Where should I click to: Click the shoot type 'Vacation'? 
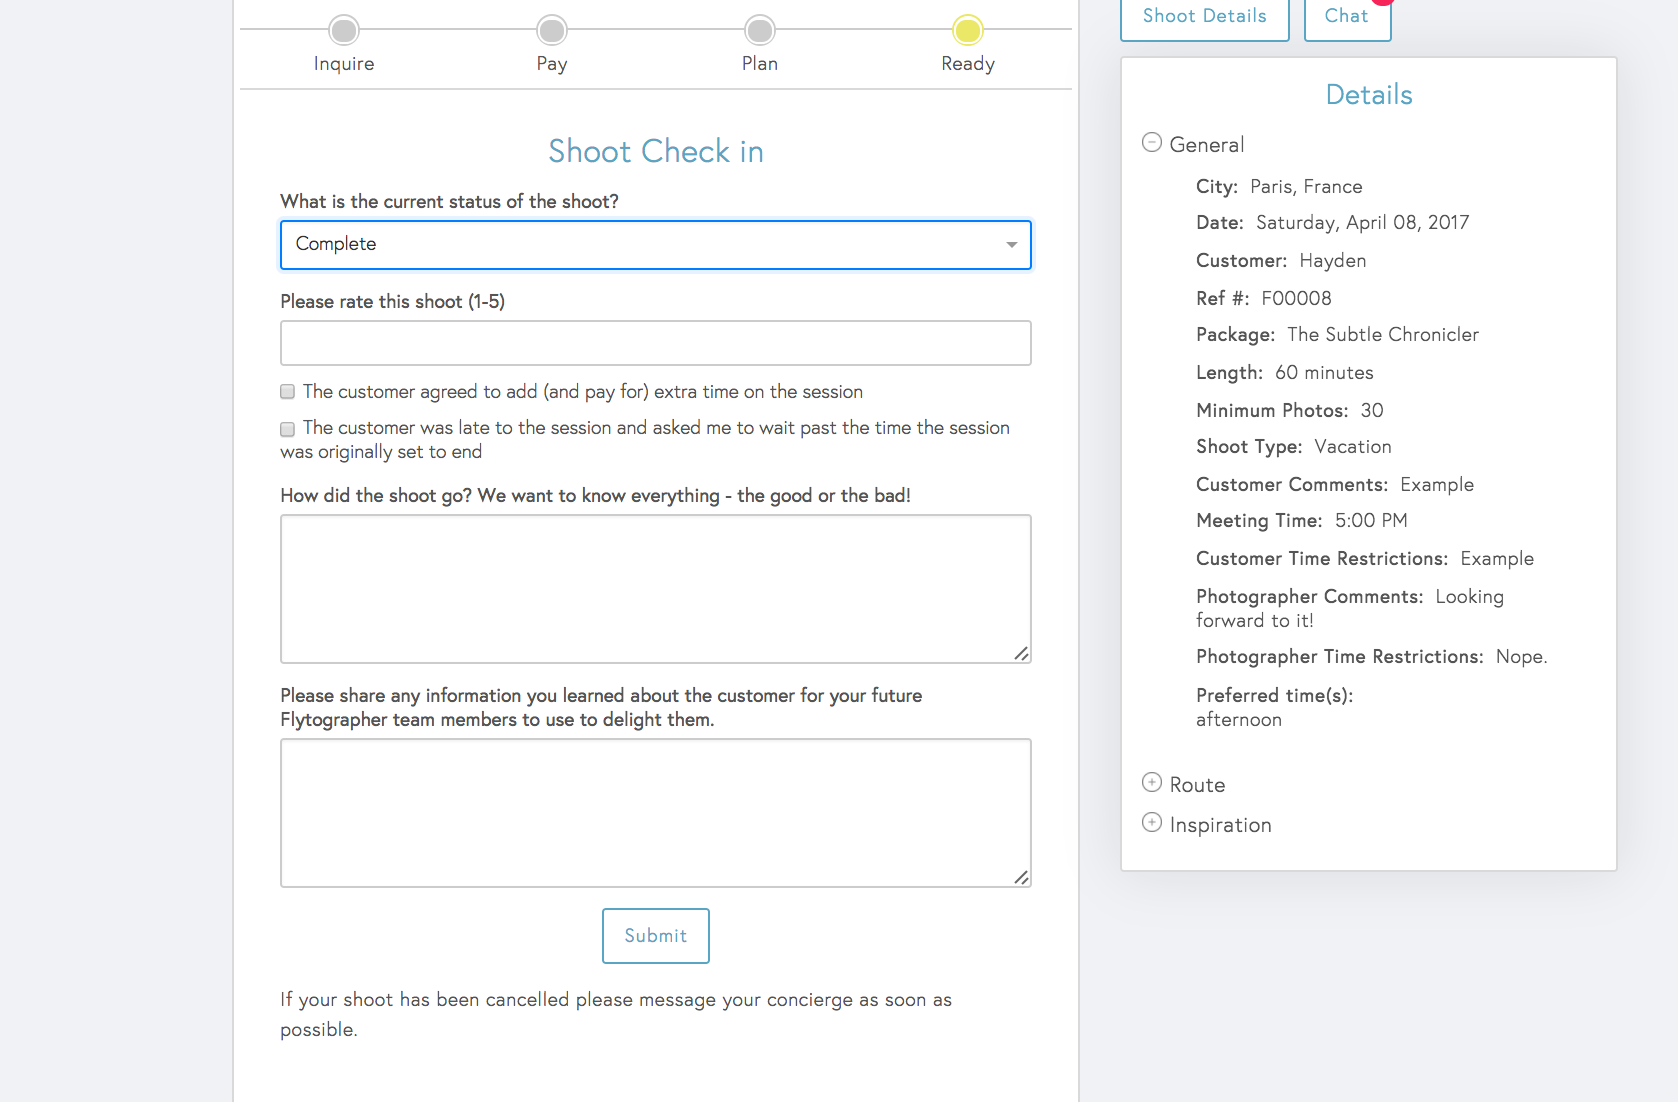1353,447
